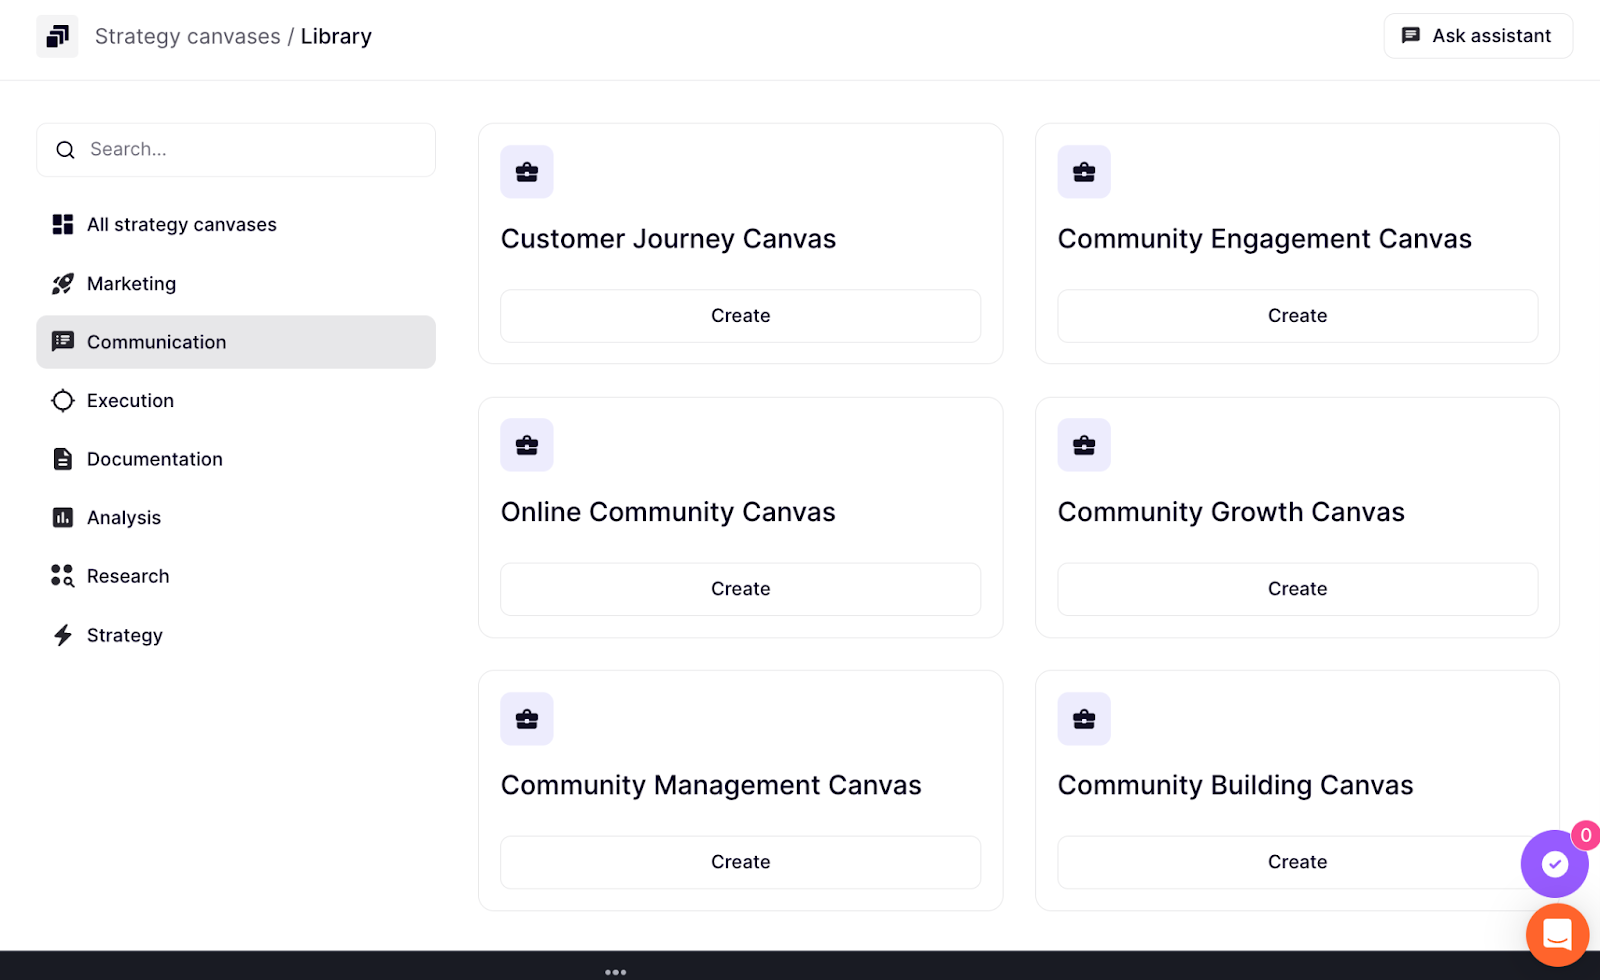Create a Customer Journey Canvas

pos(740,316)
